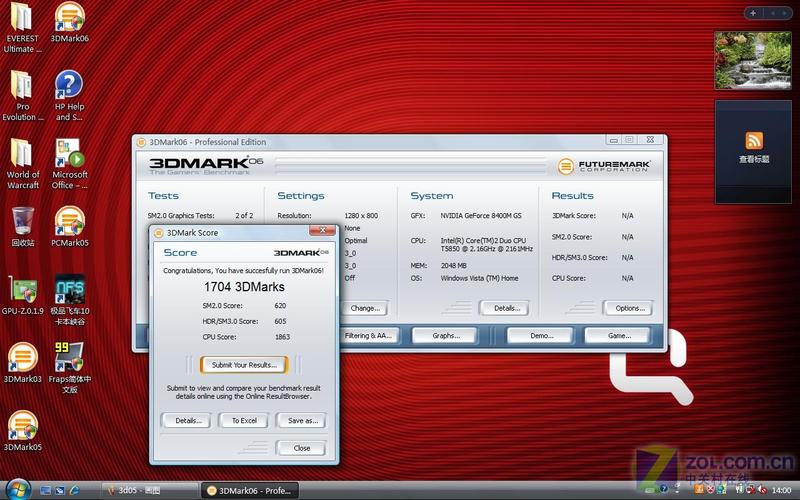Open the Filtering & AA settings
The image size is (800, 500).
[x=368, y=336]
